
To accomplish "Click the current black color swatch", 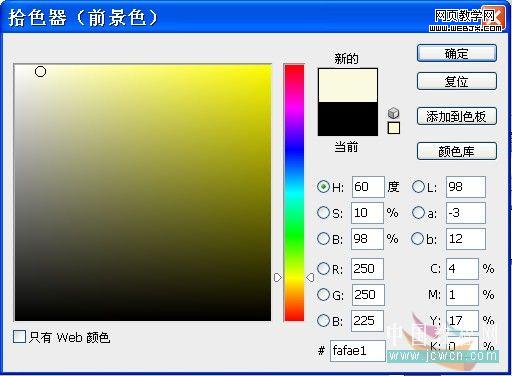I will [348, 119].
